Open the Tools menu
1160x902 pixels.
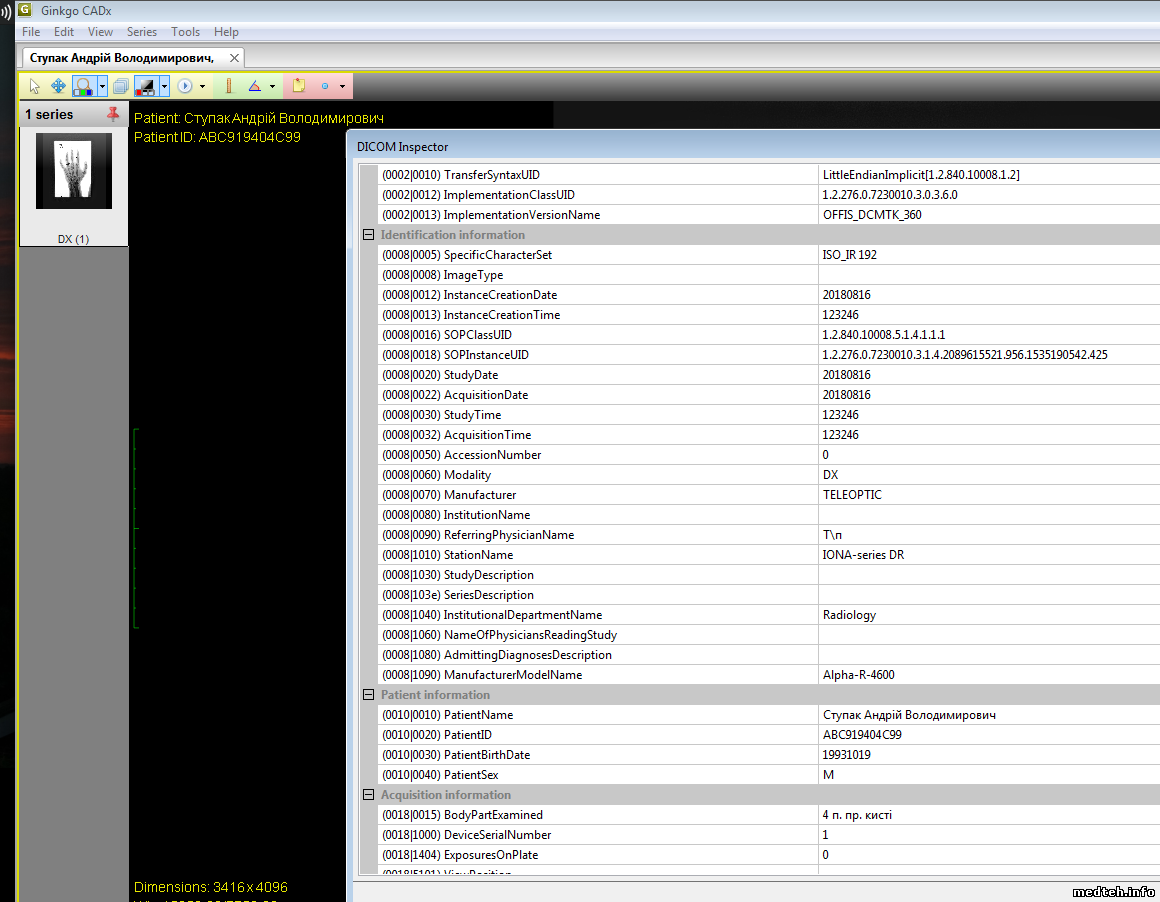pos(185,32)
